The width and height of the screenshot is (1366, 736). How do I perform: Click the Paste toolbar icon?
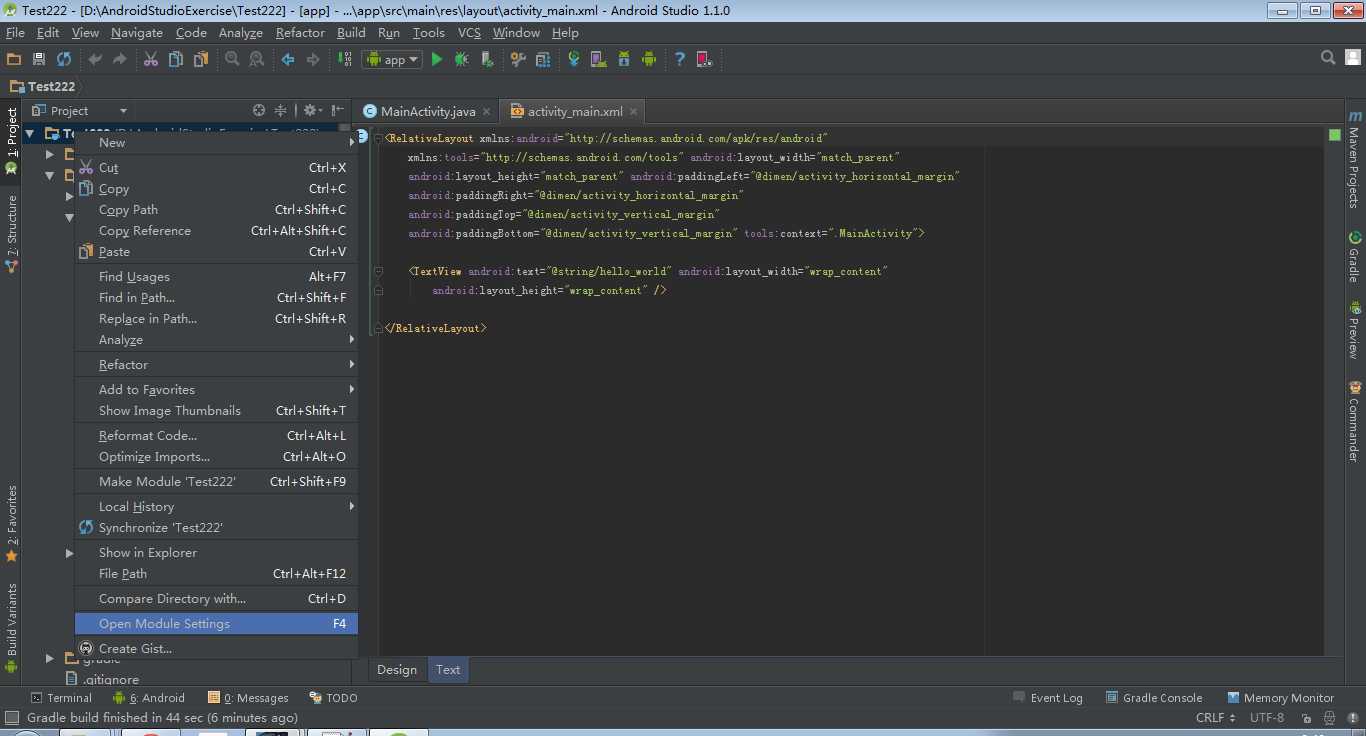pyautogui.click(x=201, y=59)
